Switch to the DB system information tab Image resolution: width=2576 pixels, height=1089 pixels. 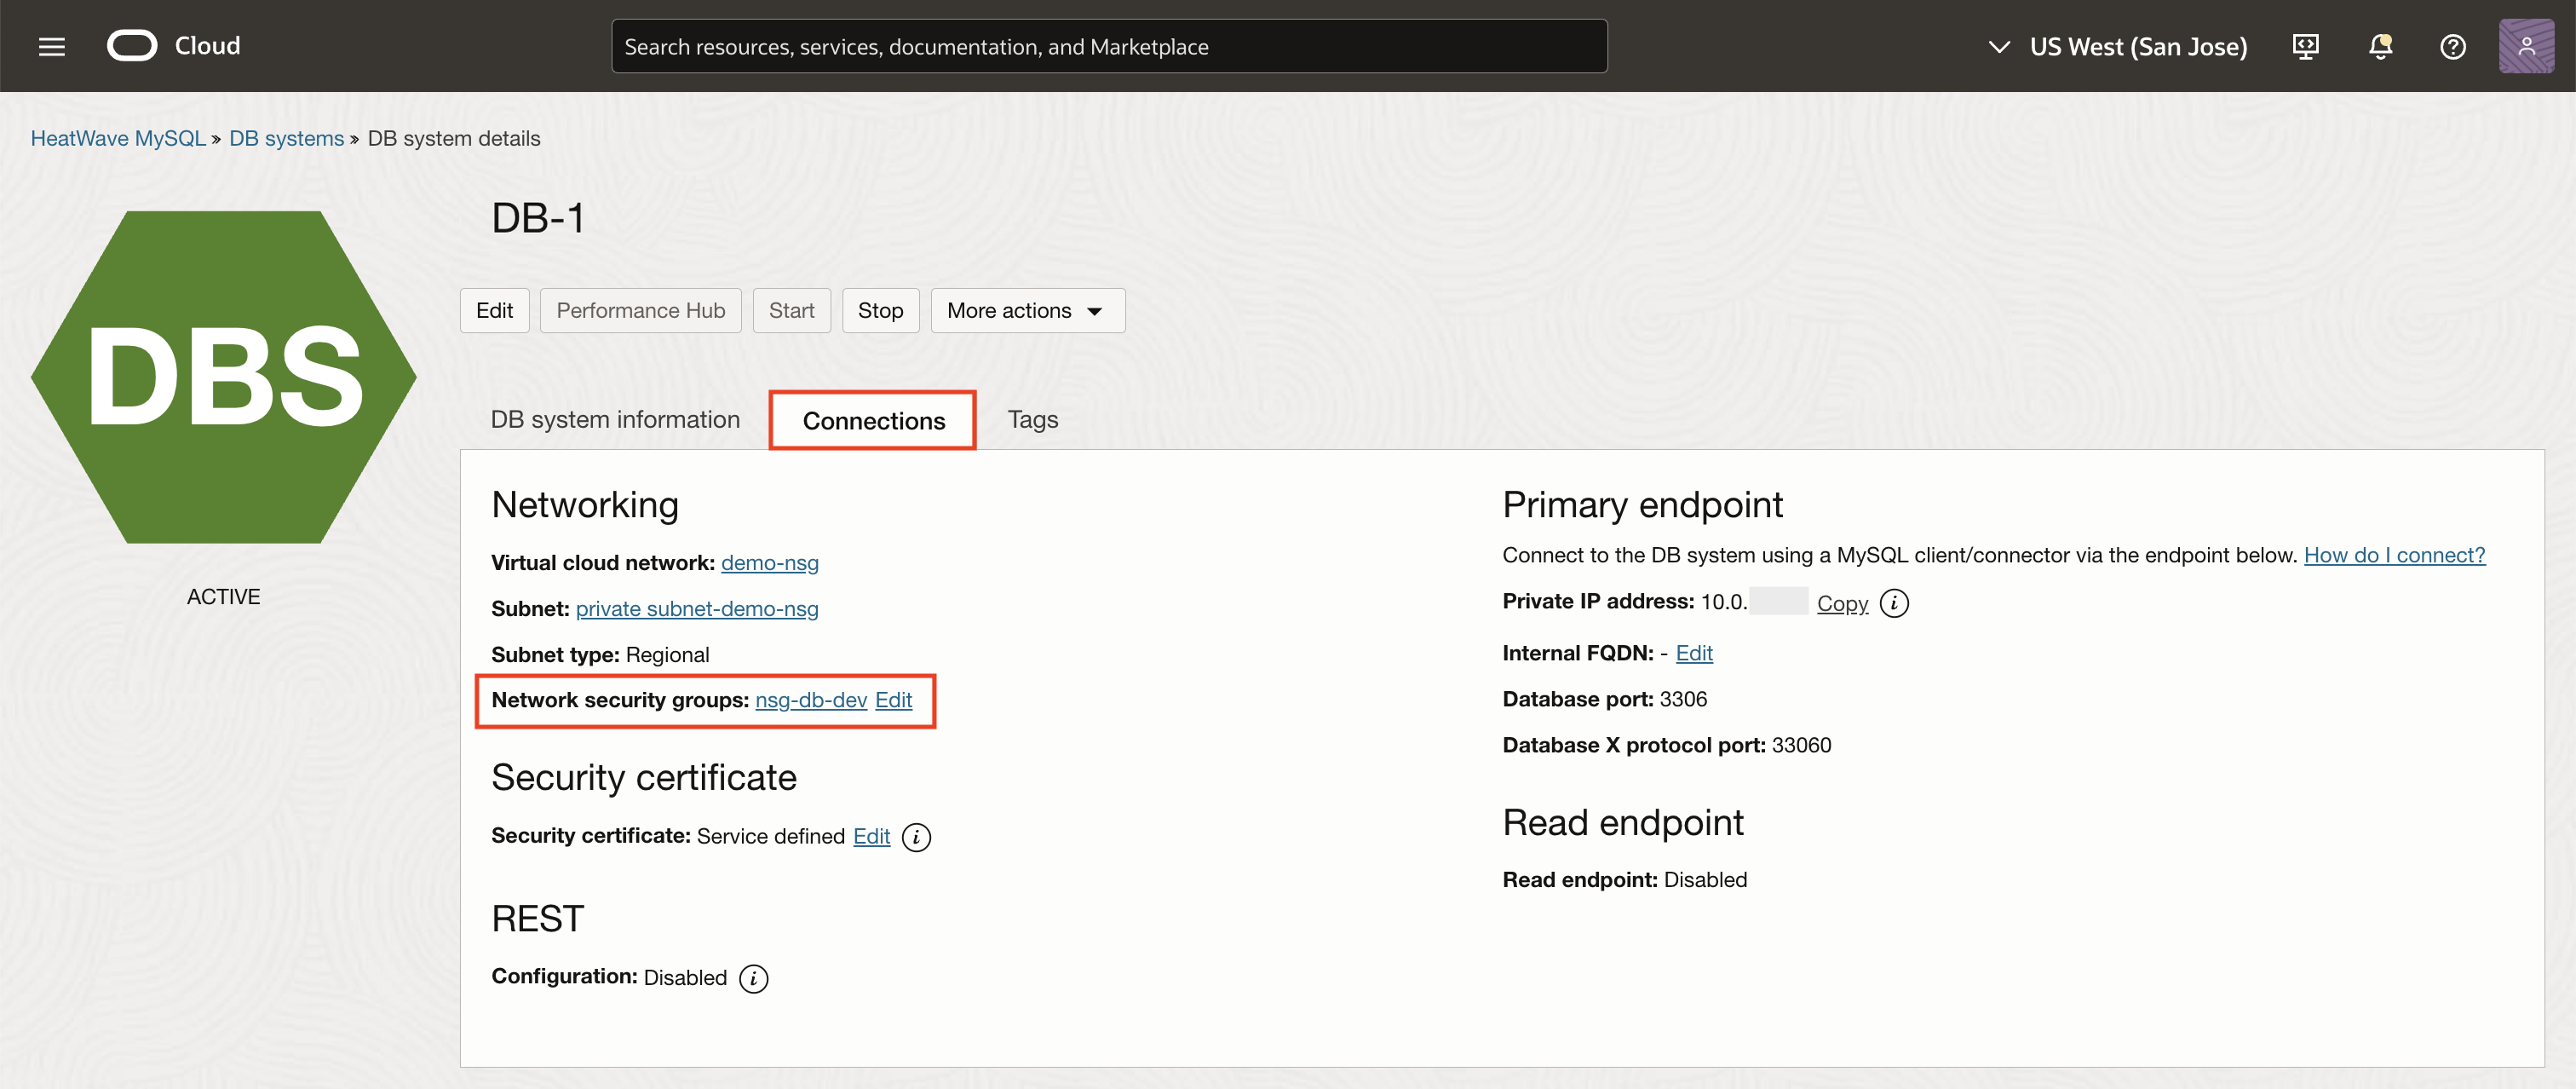(x=614, y=419)
